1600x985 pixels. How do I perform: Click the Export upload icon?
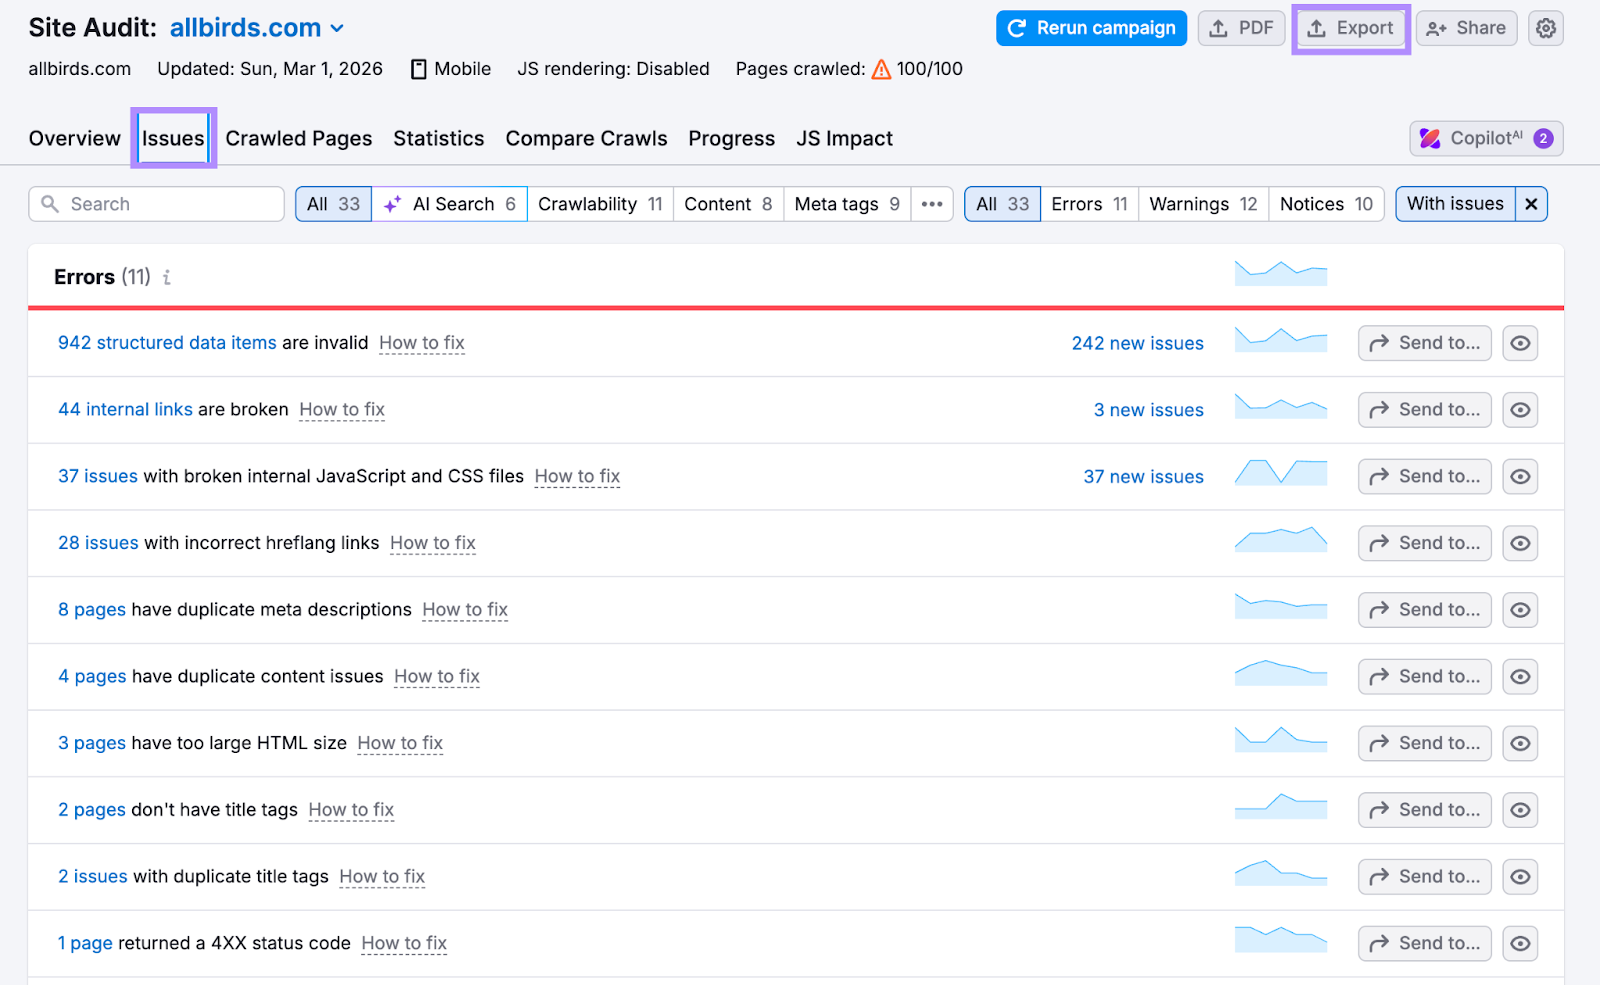[1317, 28]
